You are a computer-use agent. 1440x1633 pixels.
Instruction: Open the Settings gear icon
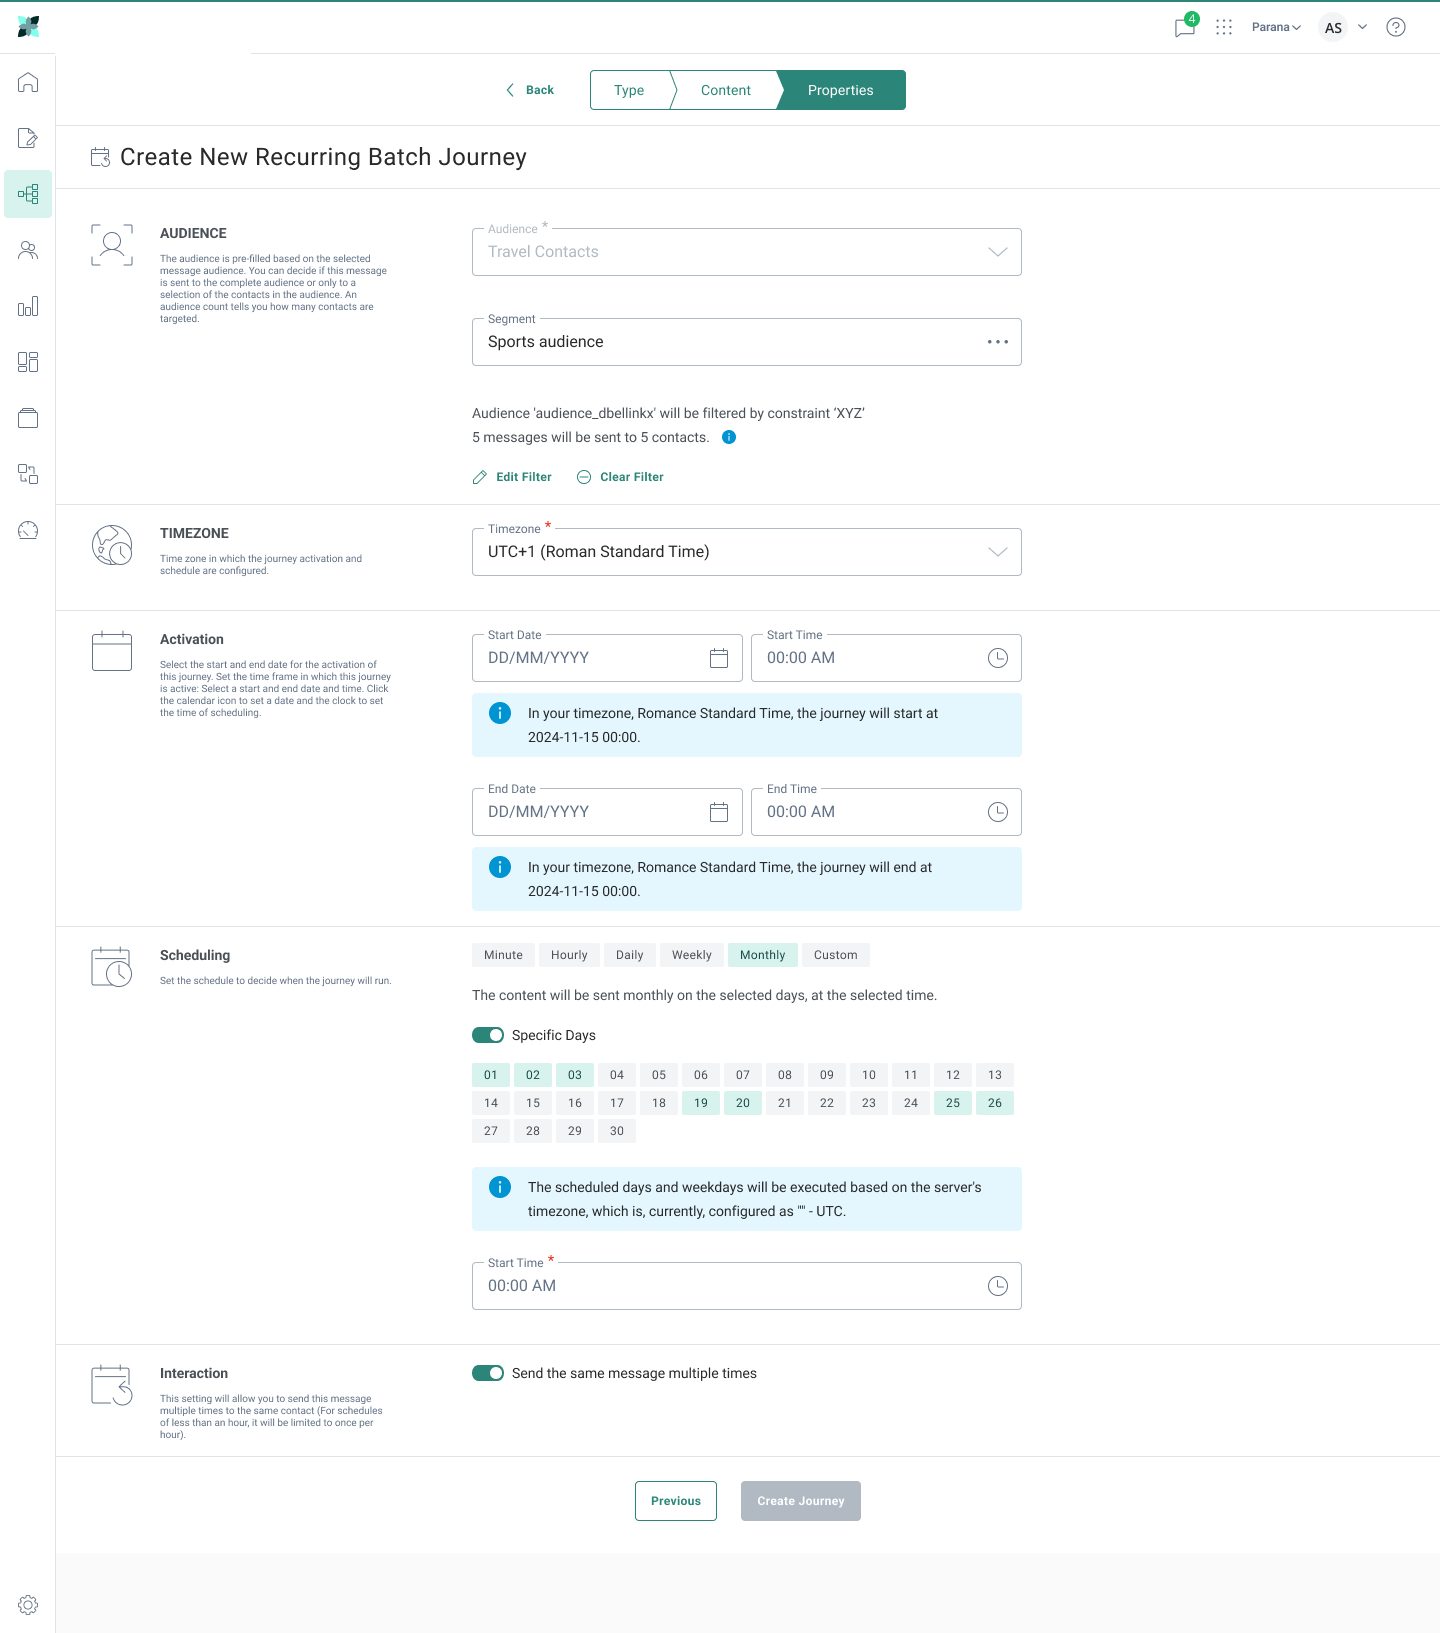coord(28,1605)
